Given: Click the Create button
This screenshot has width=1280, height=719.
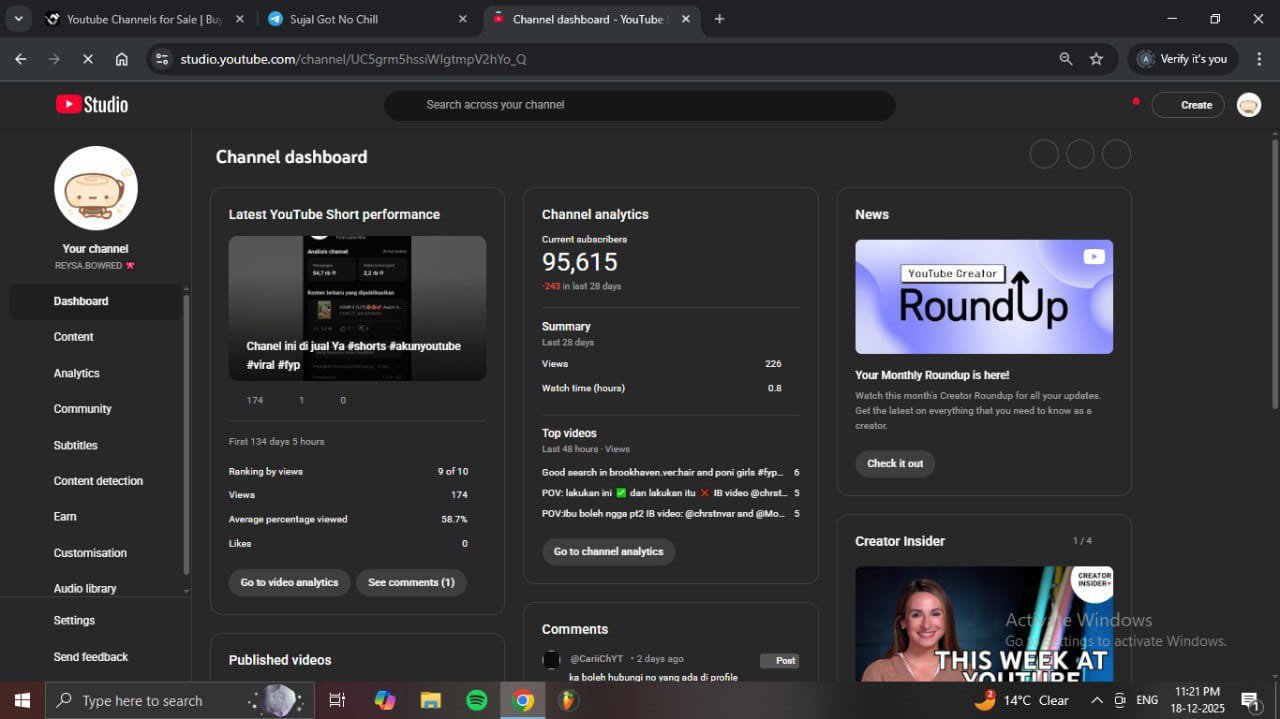Looking at the screenshot, I should 1188,105.
